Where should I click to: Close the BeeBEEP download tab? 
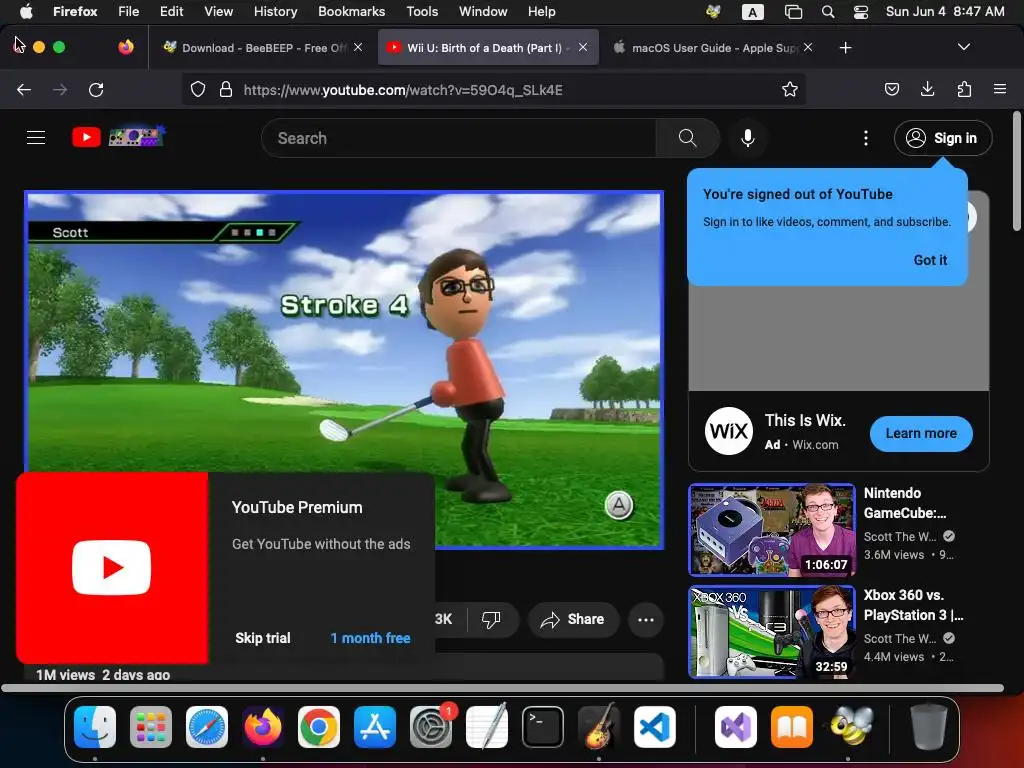point(358,47)
